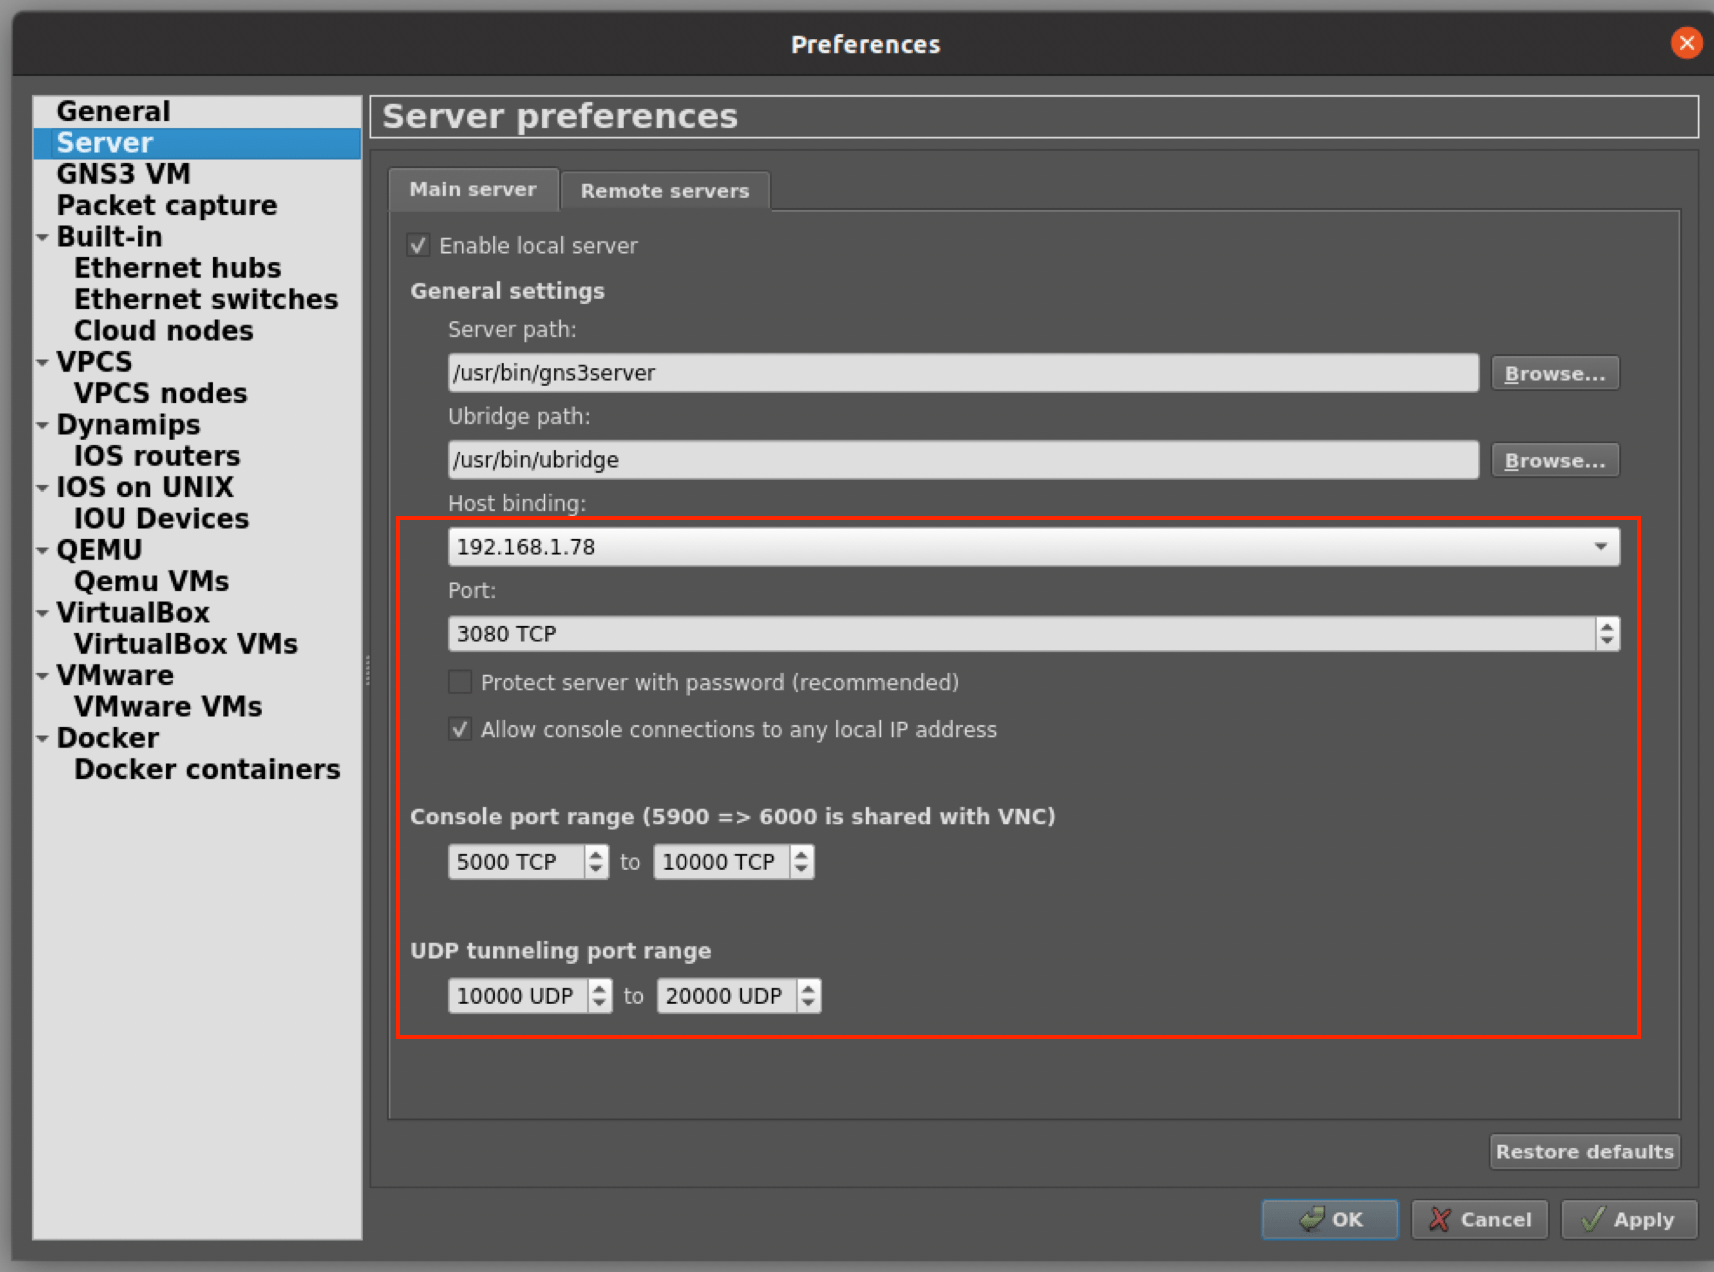Click spinner on 10000 UDP tunneling port
Image resolution: width=1714 pixels, height=1272 pixels.
[600, 996]
